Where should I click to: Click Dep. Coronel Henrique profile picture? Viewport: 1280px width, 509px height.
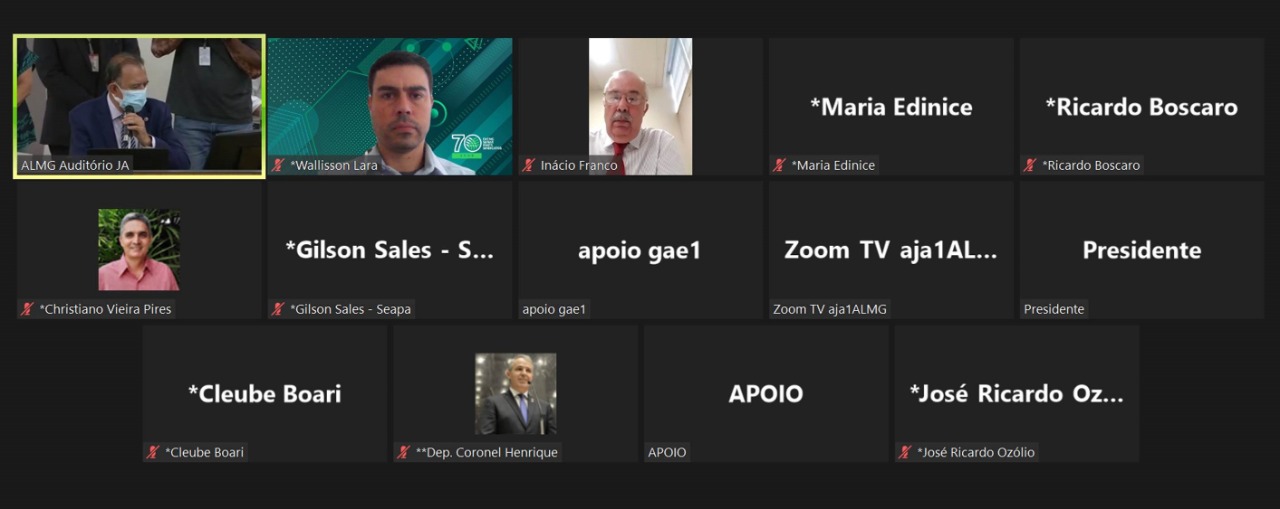click(515, 394)
